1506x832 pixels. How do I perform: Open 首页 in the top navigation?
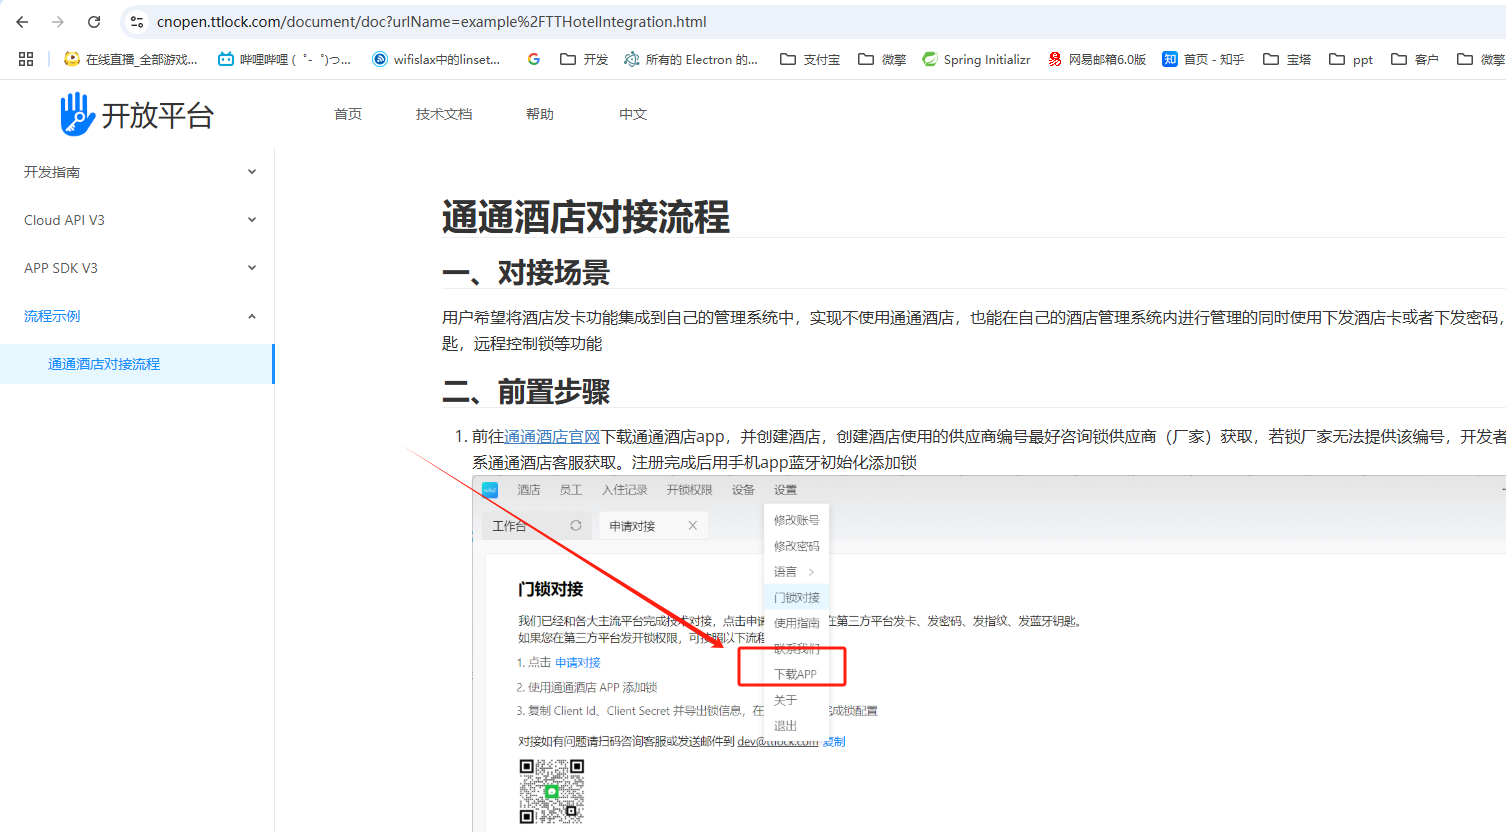pyautogui.click(x=348, y=114)
